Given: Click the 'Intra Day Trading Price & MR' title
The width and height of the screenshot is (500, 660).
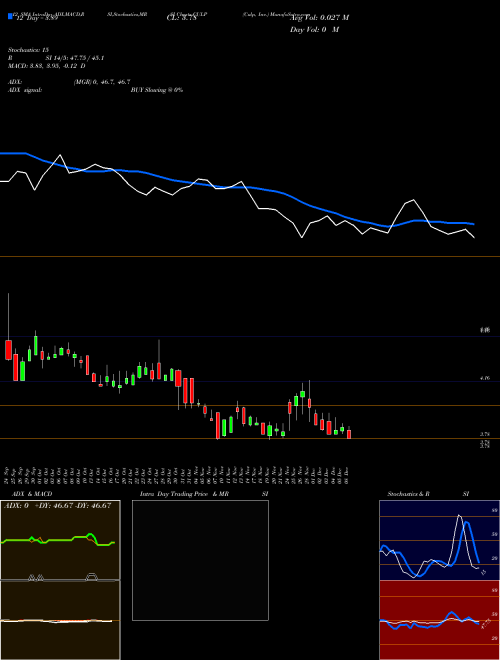Looking at the screenshot, I should coord(184,494).
